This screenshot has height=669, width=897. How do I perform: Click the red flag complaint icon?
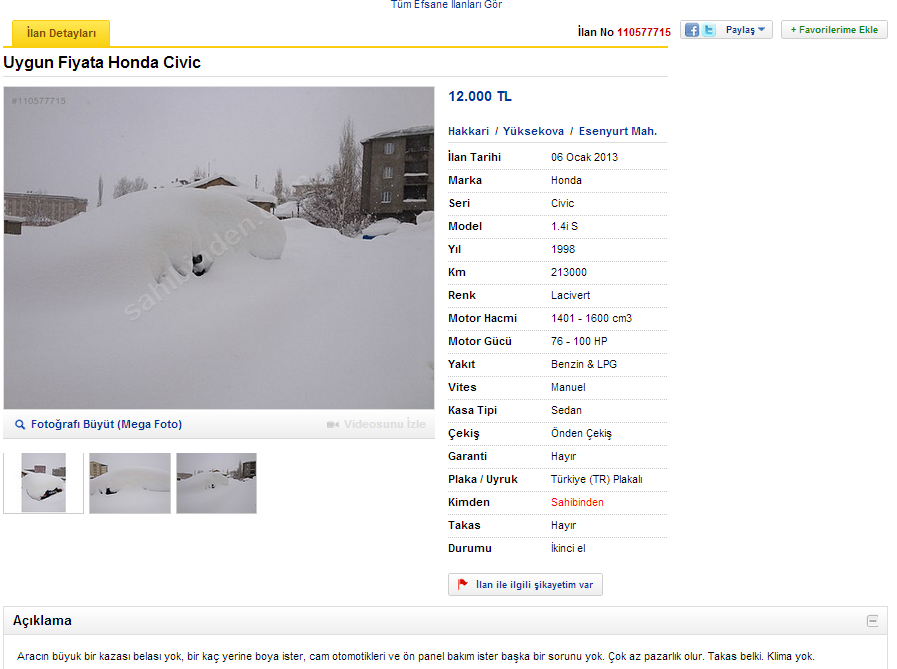[x=463, y=584]
